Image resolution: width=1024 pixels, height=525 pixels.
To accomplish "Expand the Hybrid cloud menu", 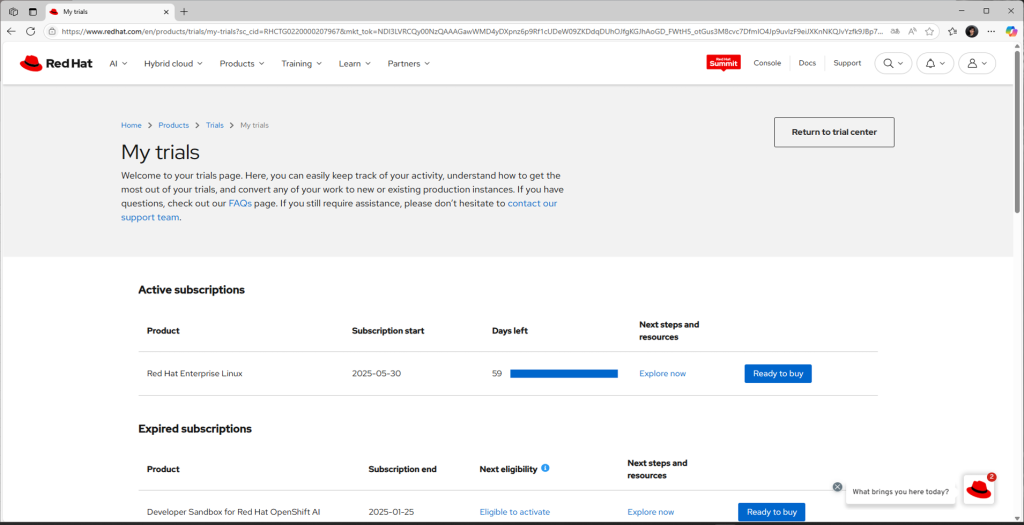I will pos(173,63).
